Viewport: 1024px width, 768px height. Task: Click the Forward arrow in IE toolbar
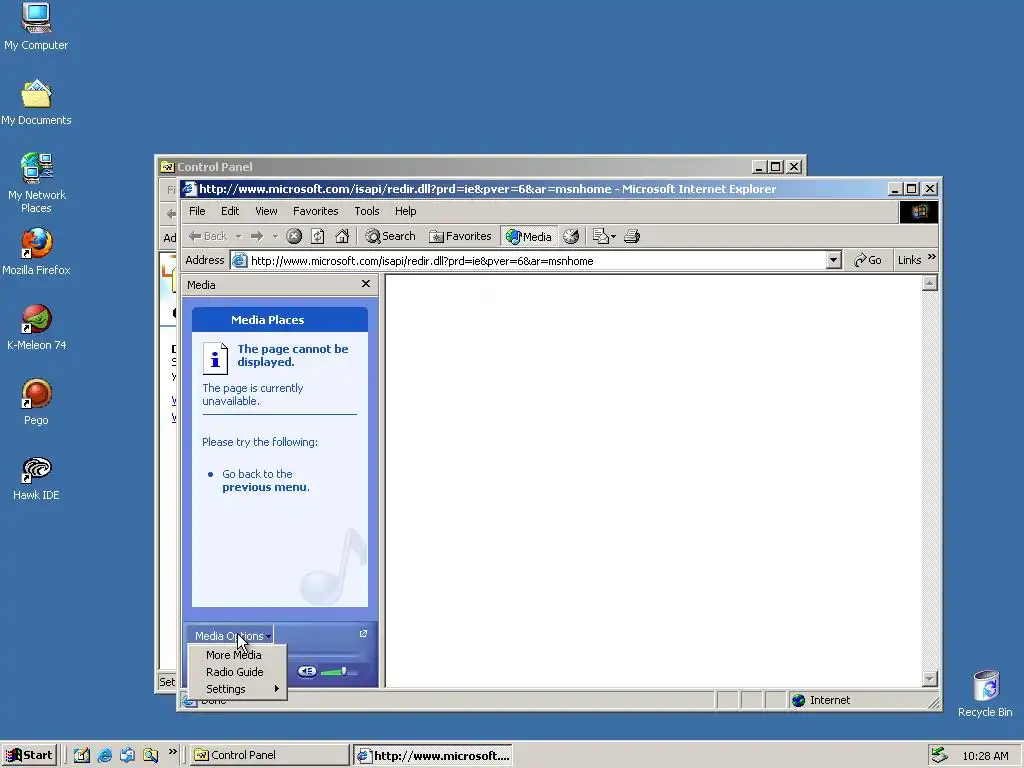(257, 236)
